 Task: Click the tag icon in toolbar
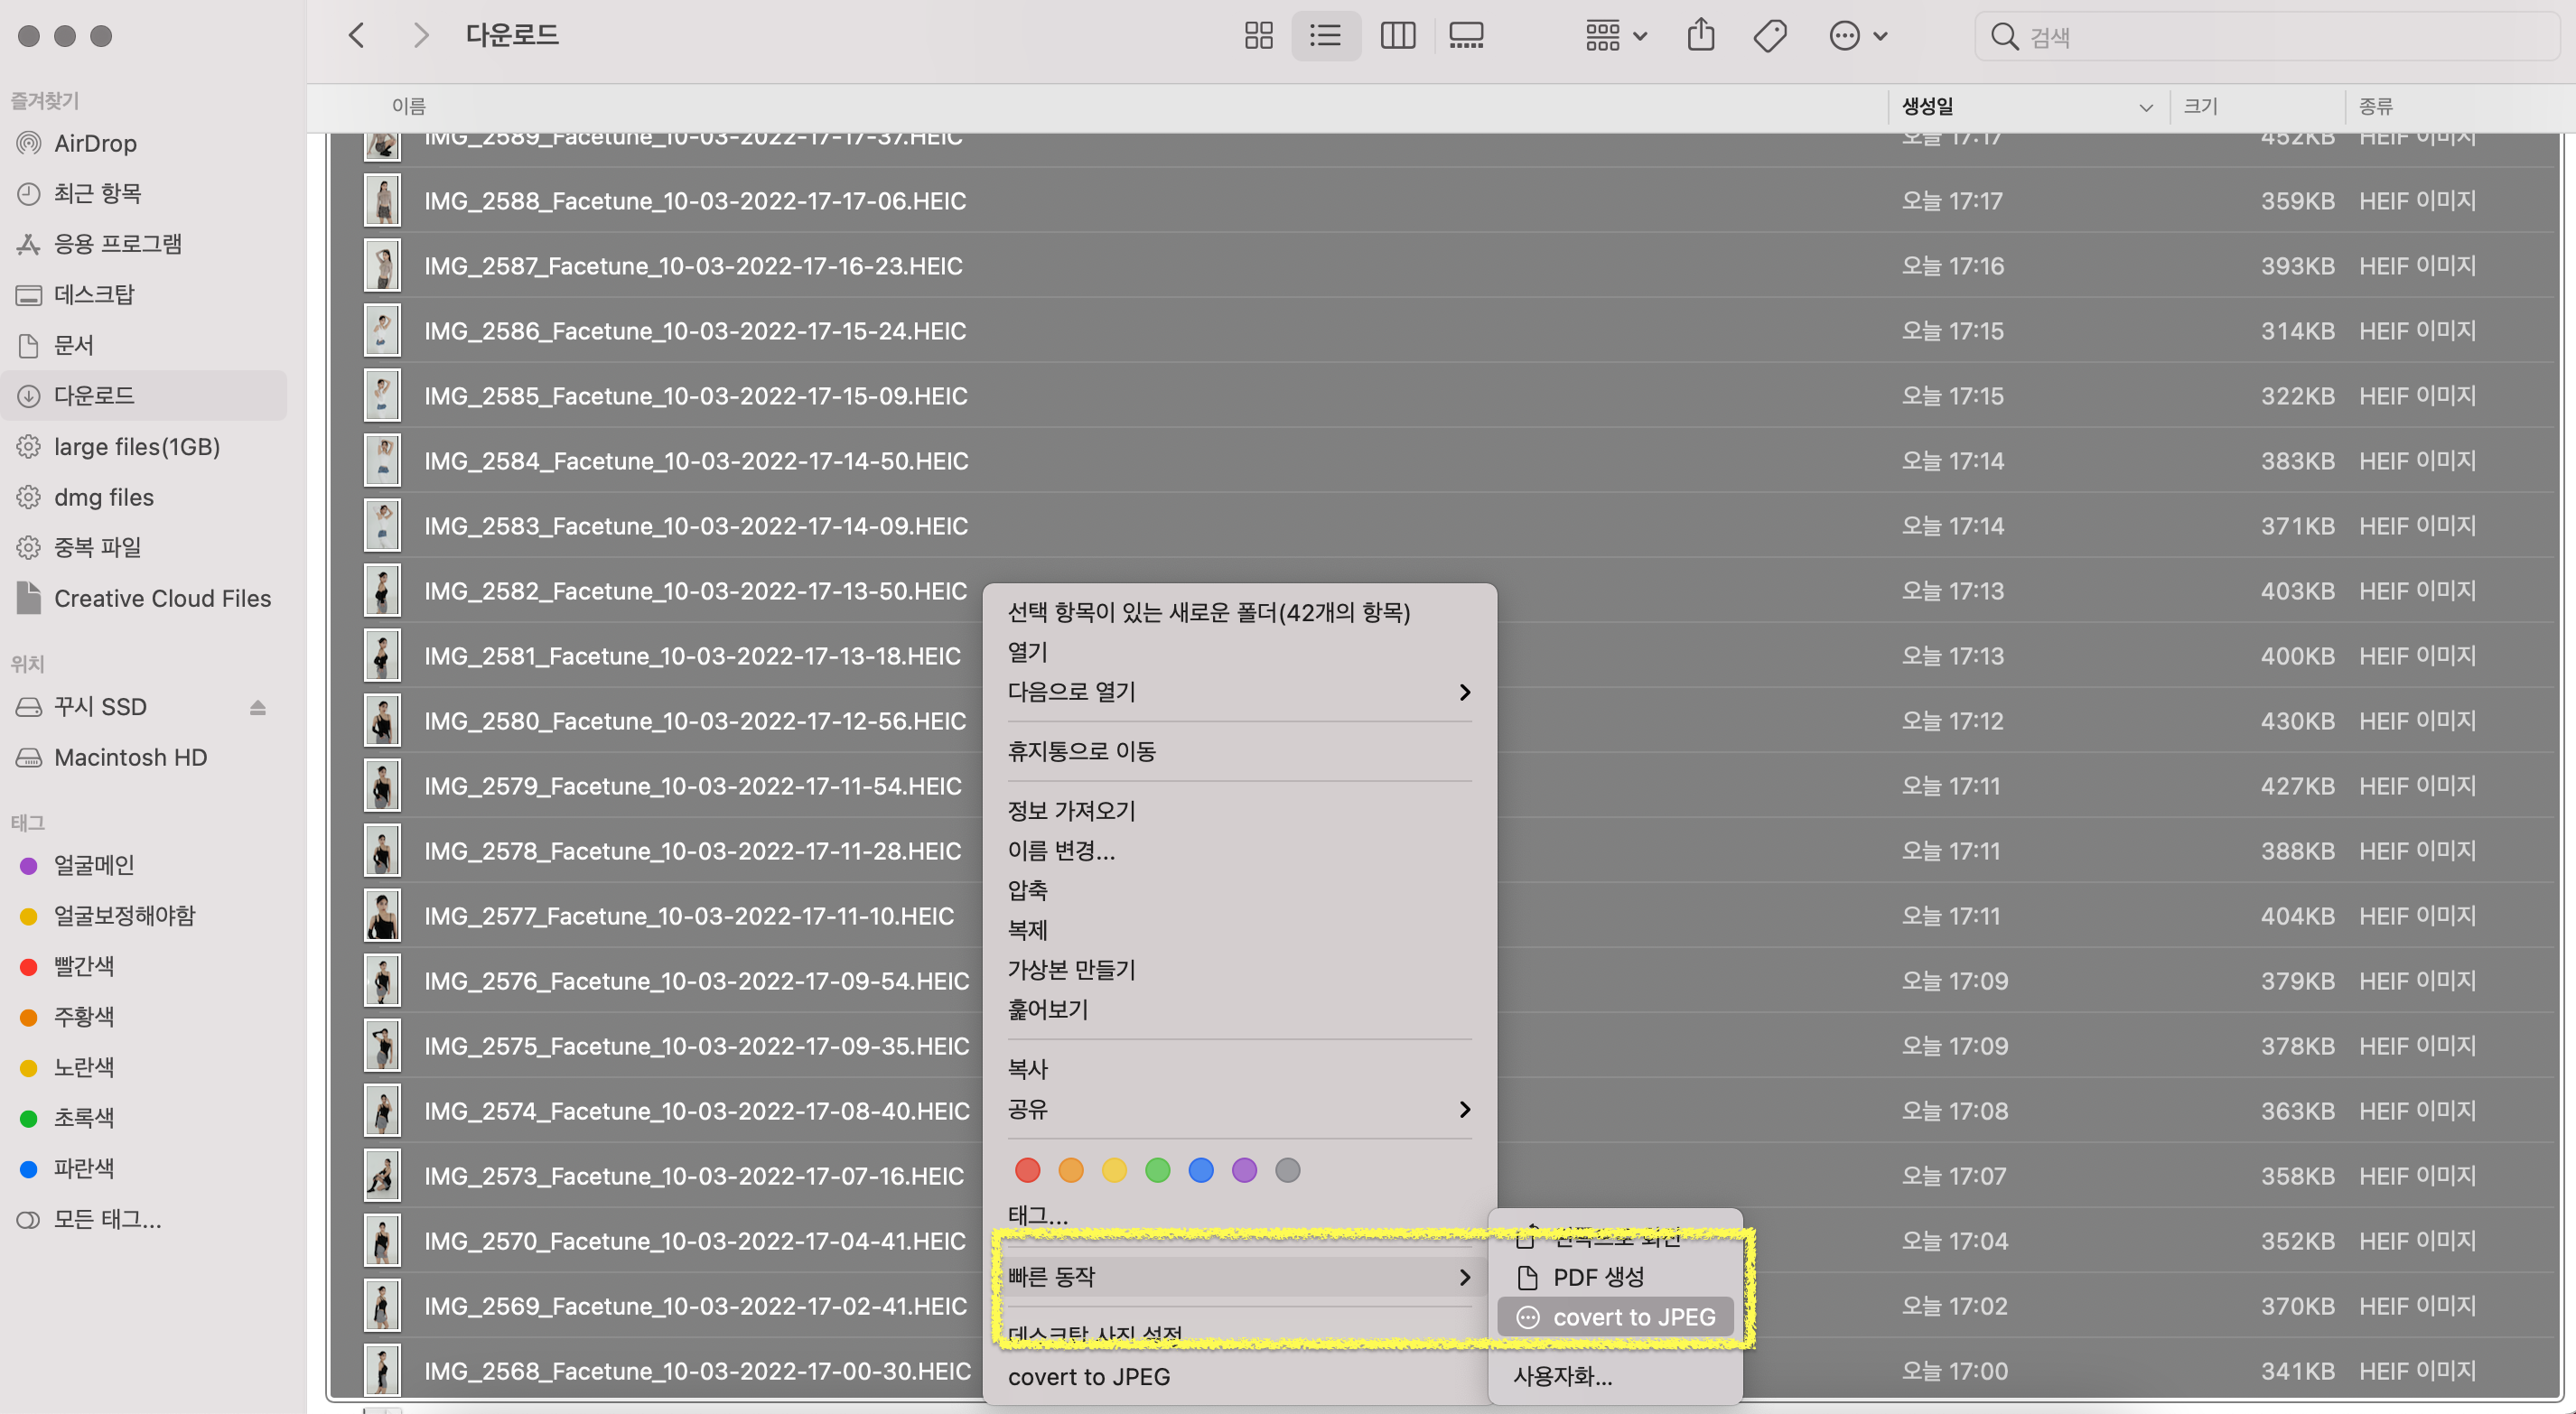(x=1769, y=36)
